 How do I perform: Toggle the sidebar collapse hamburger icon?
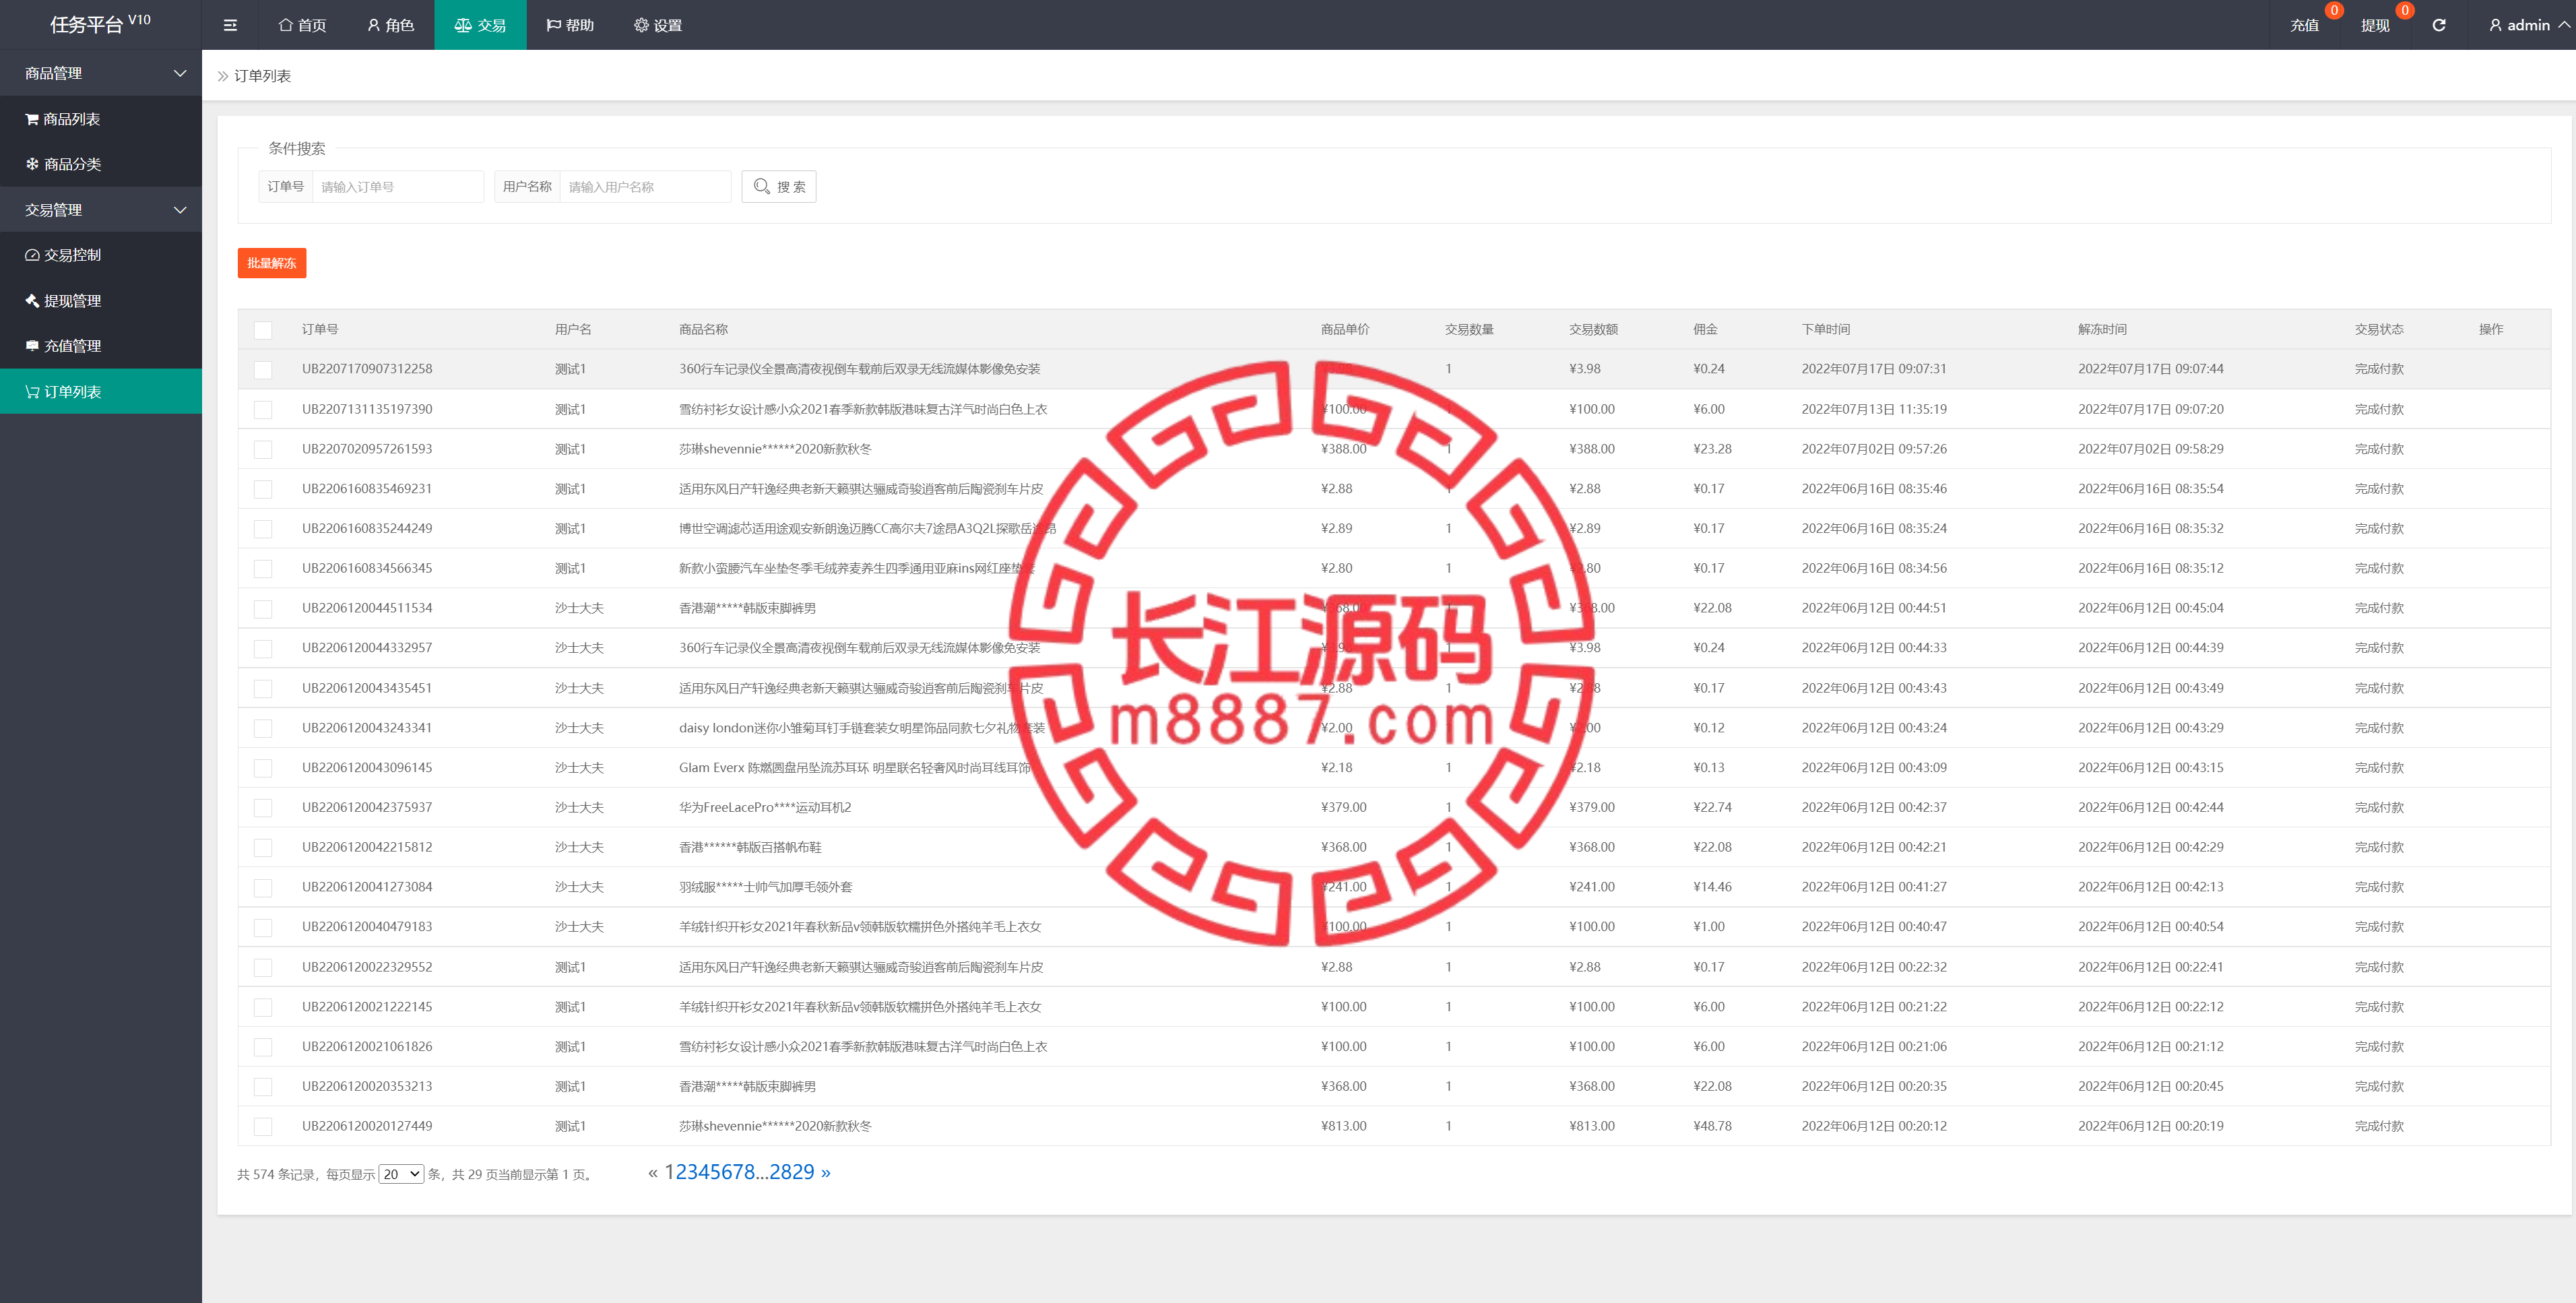click(230, 25)
